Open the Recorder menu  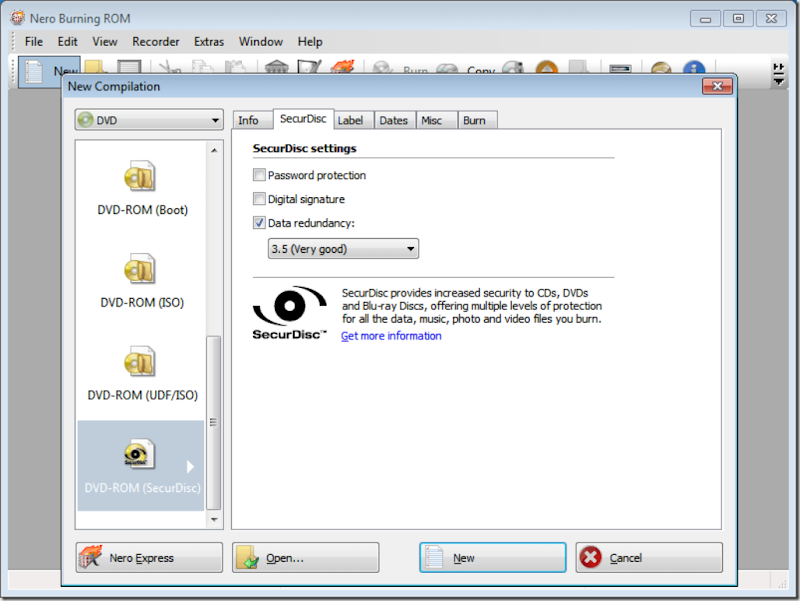point(156,42)
